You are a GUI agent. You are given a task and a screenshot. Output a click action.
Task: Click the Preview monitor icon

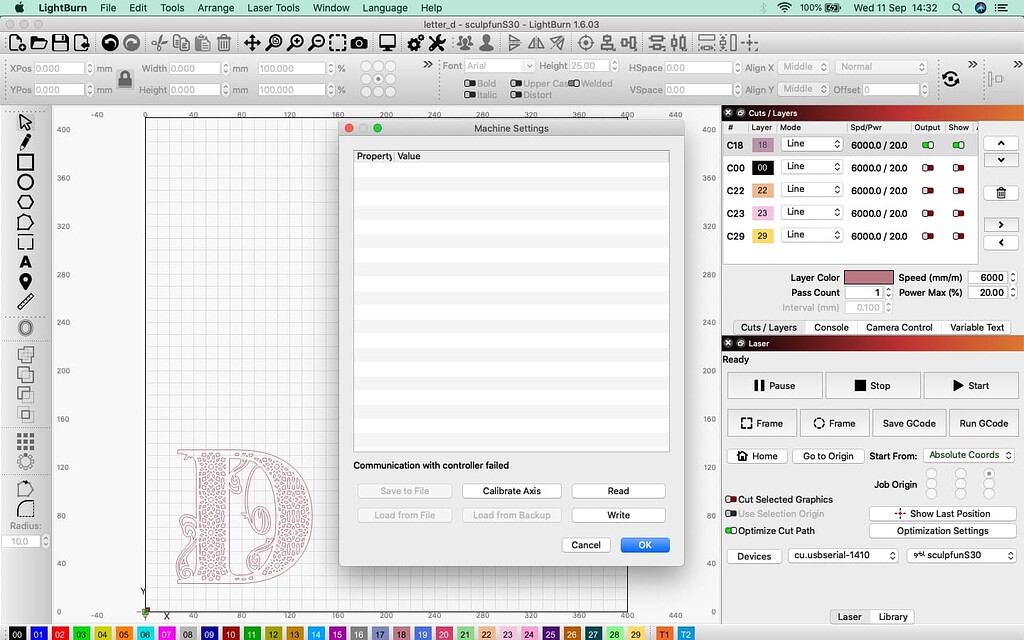pos(387,43)
